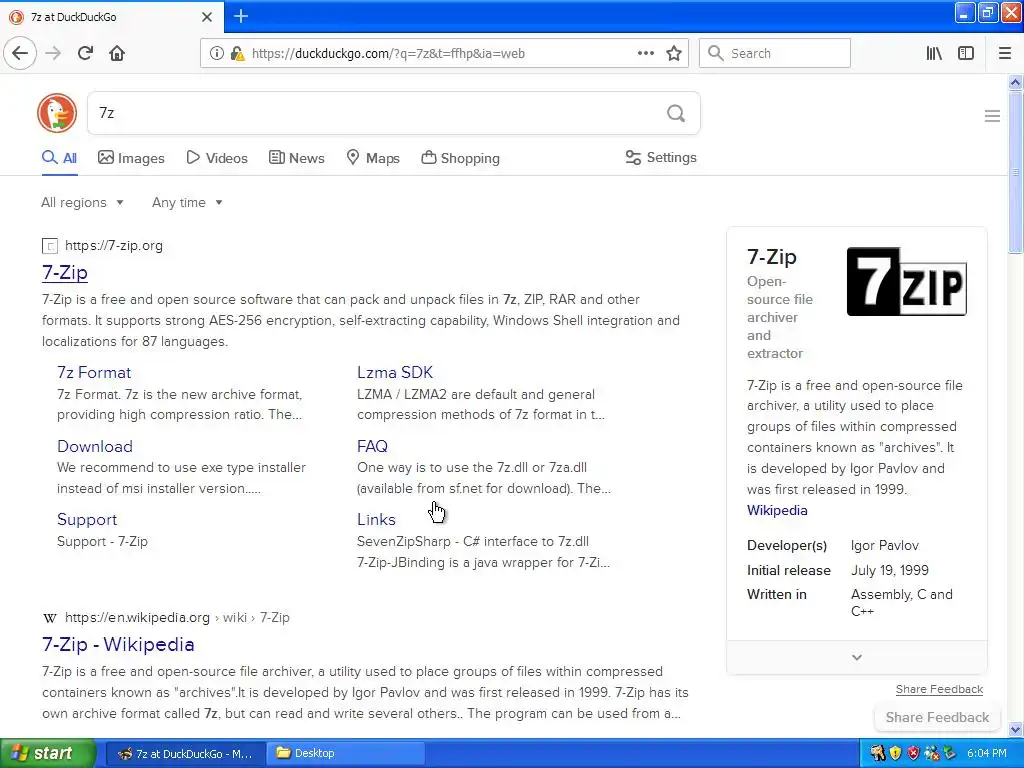Open the Lzma SDK sublink
The image size is (1024, 768).
pos(394,372)
